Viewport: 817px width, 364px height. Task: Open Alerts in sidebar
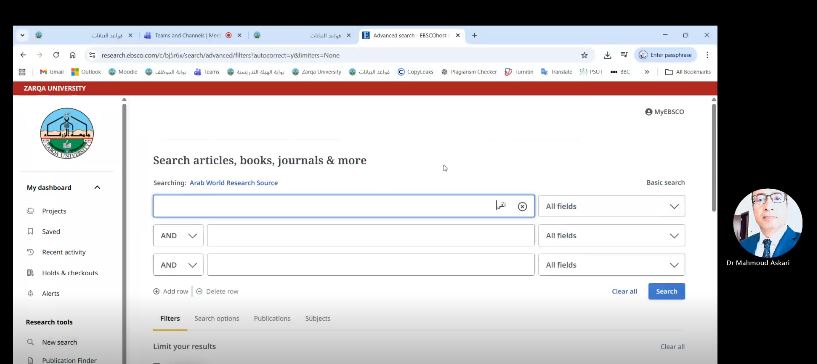coord(51,293)
